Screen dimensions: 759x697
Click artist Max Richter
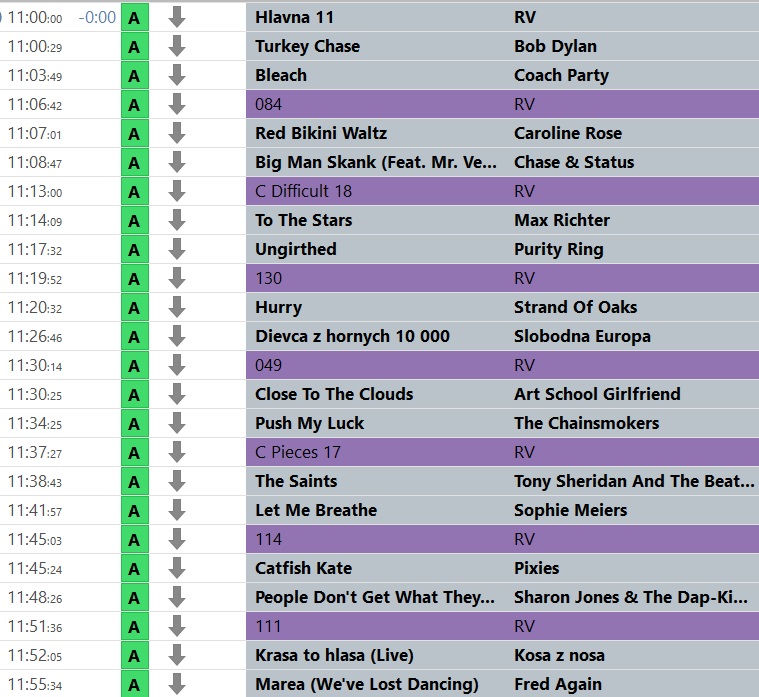tap(562, 221)
